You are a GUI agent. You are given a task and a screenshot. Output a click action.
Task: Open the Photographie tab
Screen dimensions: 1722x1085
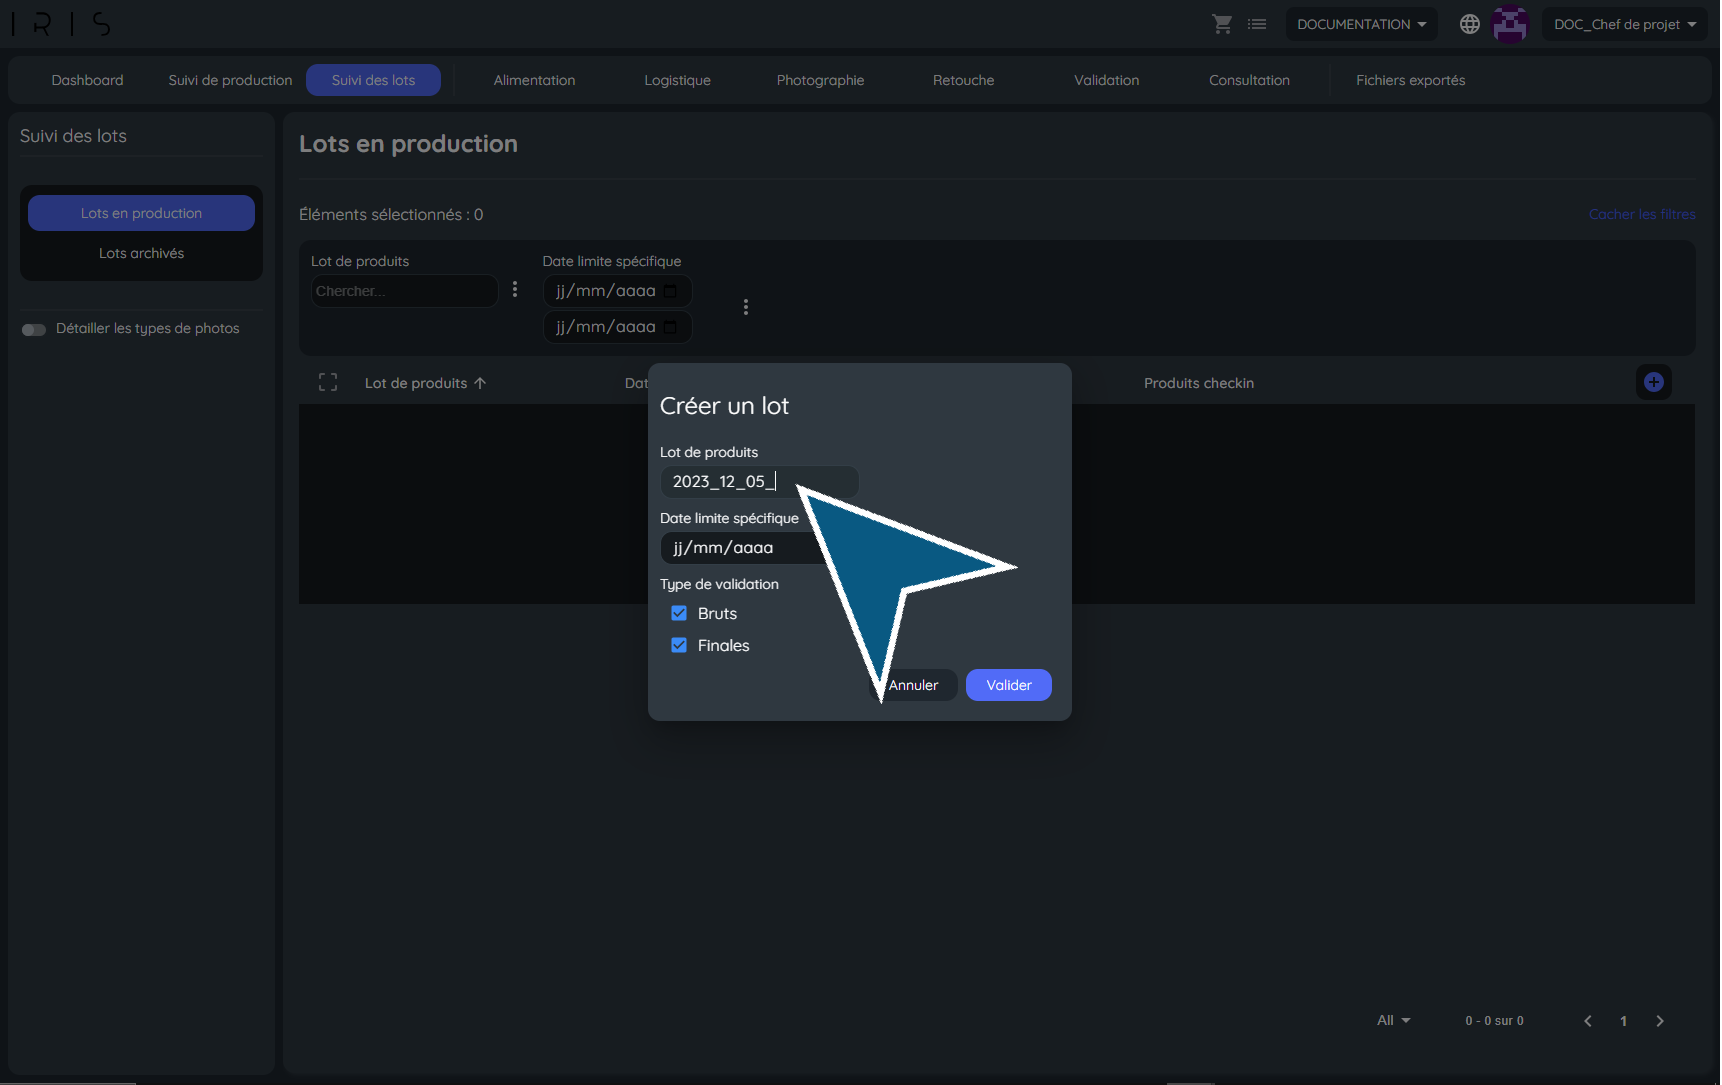(x=820, y=80)
